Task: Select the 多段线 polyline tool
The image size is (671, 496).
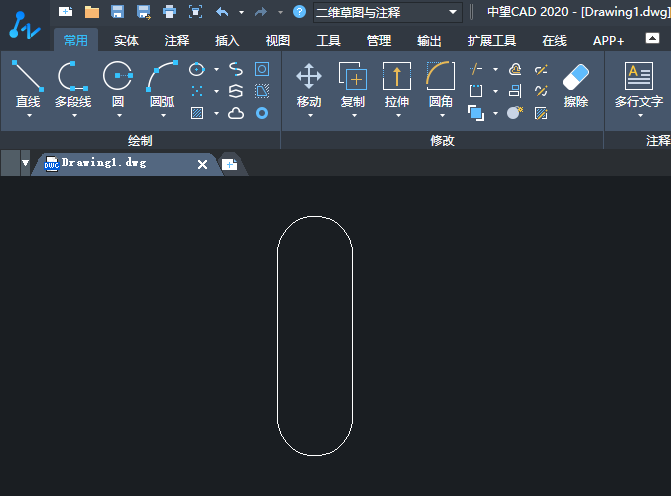Action: [x=73, y=84]
